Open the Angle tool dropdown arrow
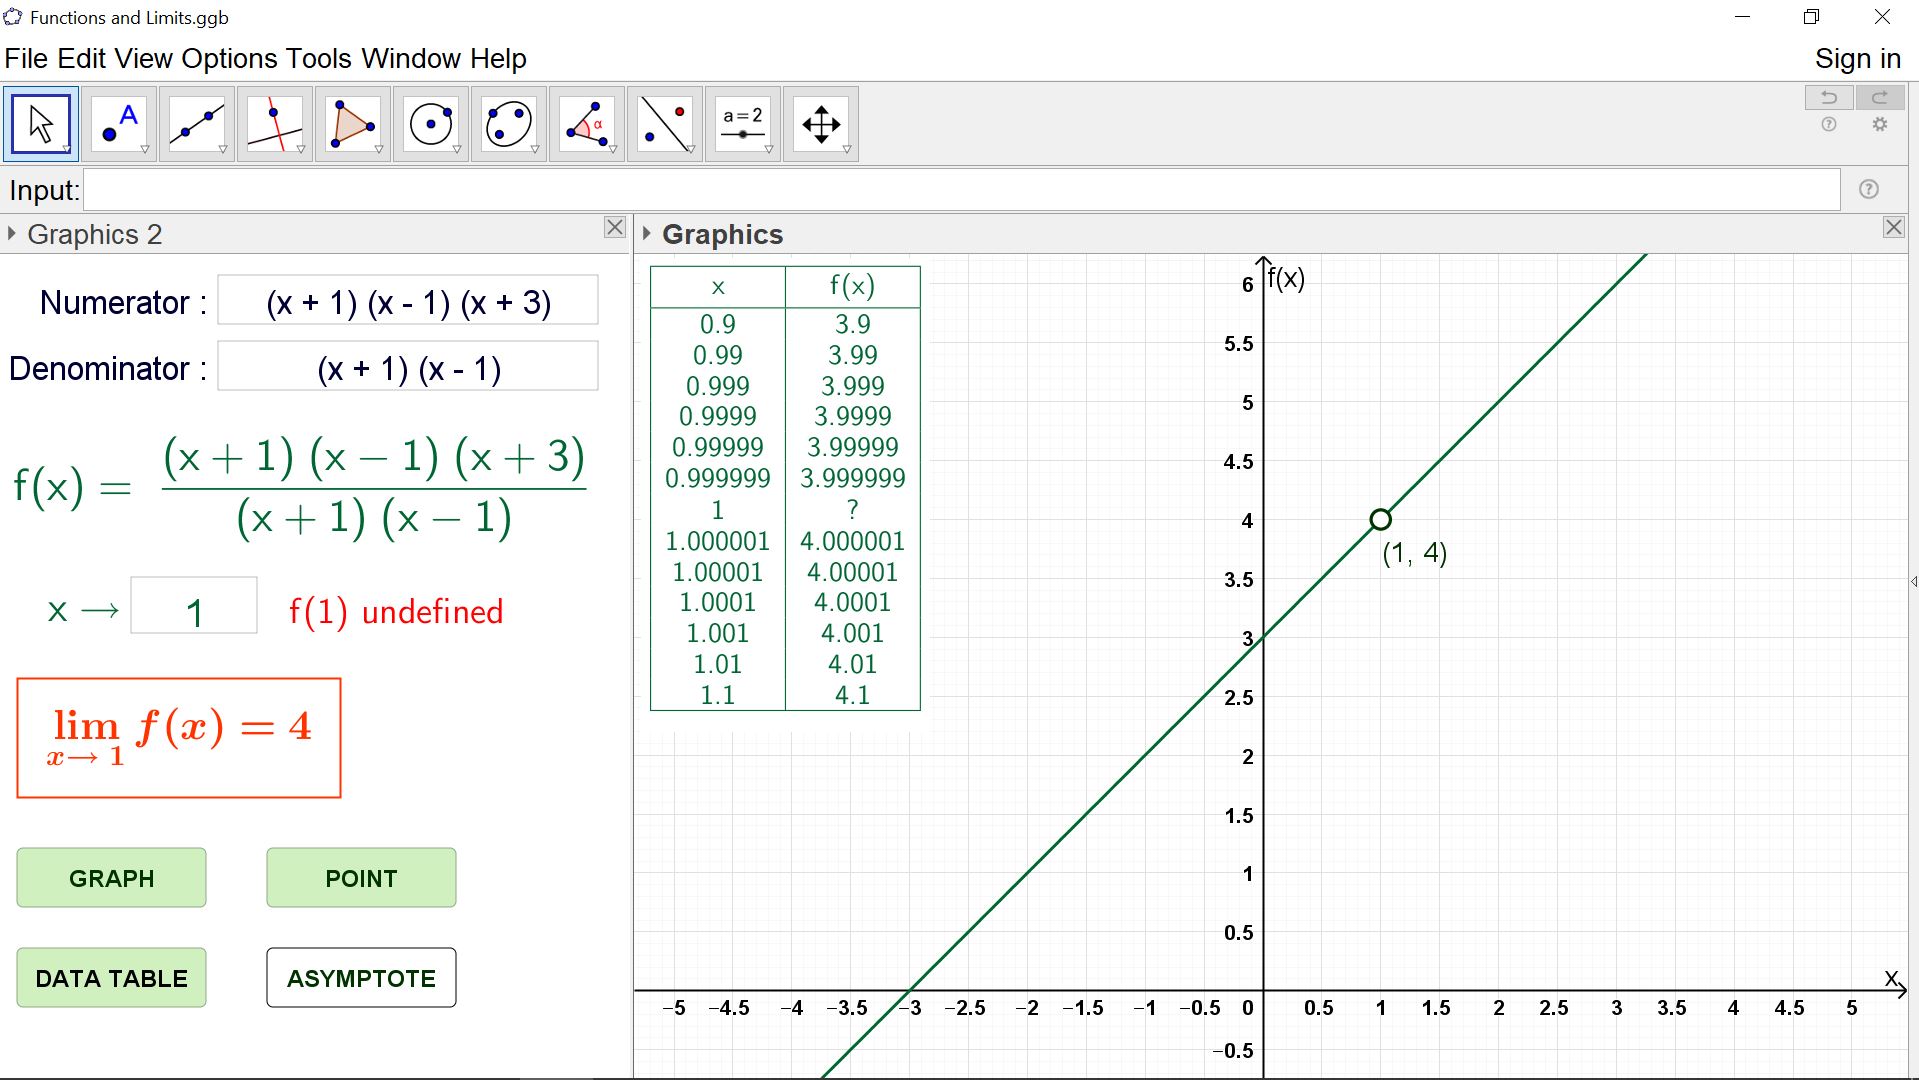This screenshot has width=1919, height=1080. (613, 150)
